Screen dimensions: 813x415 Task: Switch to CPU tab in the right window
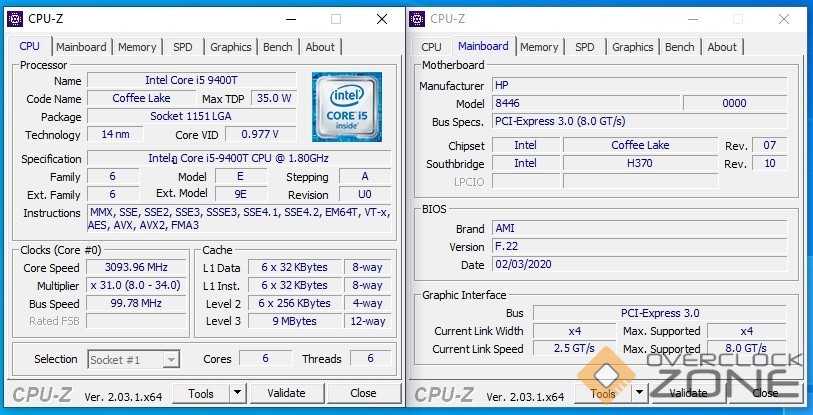click(x=431, y=47)
